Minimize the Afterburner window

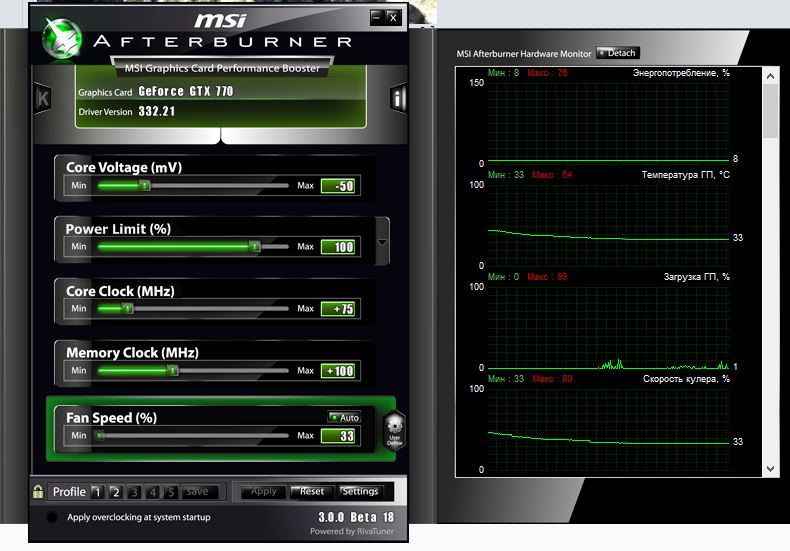click(x=376, y=18)
